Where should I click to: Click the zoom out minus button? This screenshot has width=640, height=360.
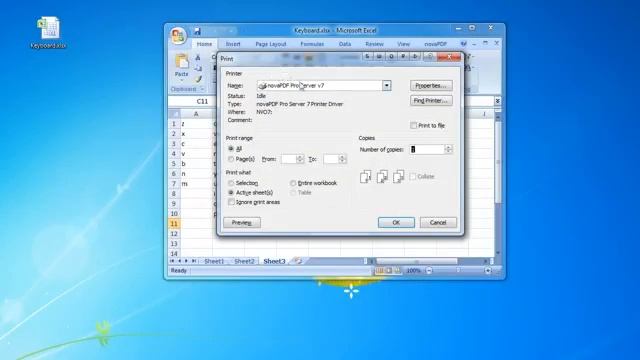(x=429, y=271)
